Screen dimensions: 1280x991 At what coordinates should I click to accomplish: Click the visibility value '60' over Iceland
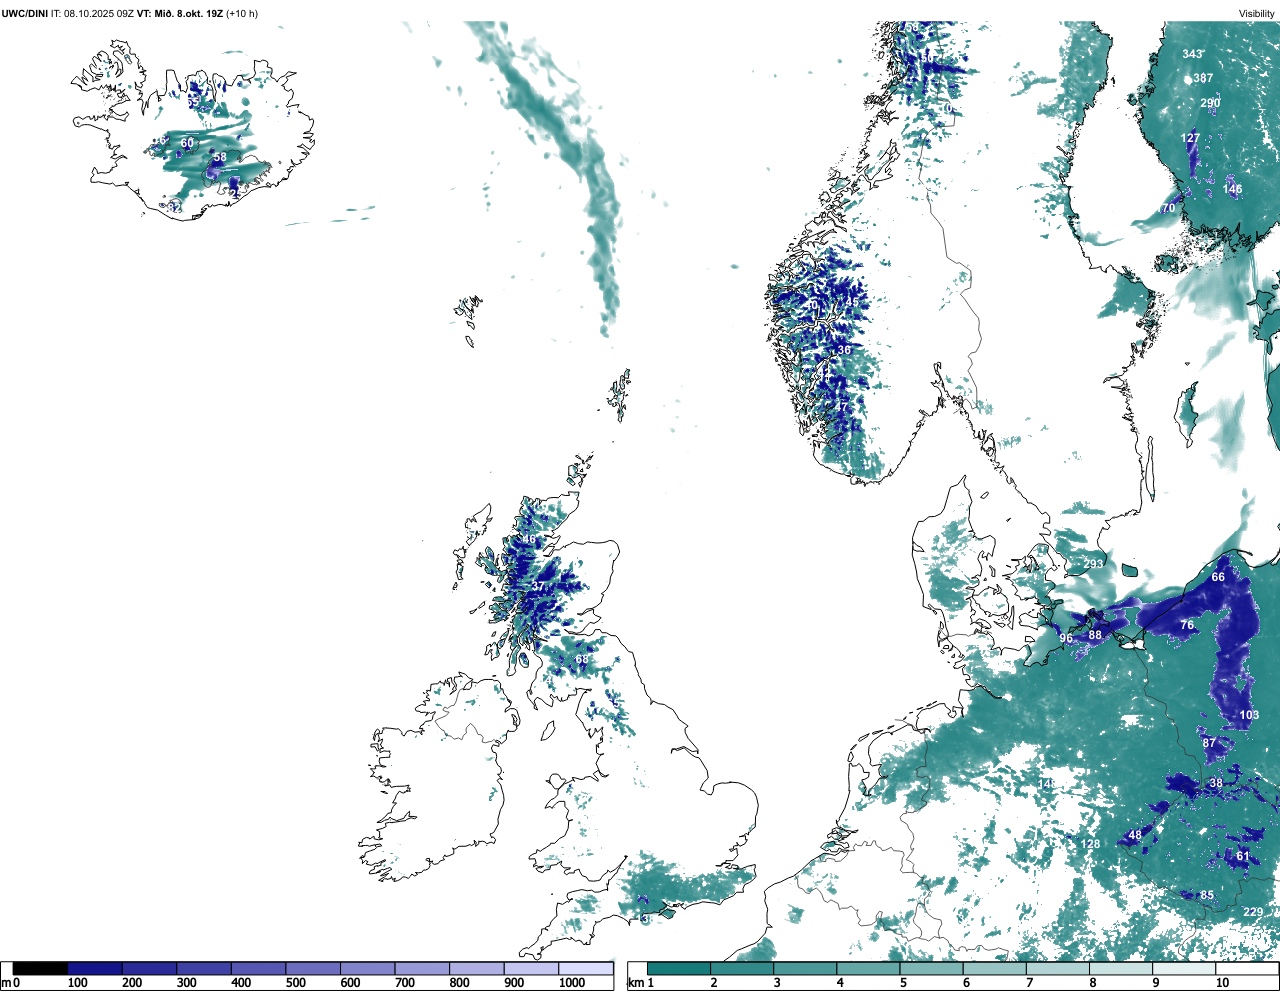pyautogui.click(x=187, y=143)
